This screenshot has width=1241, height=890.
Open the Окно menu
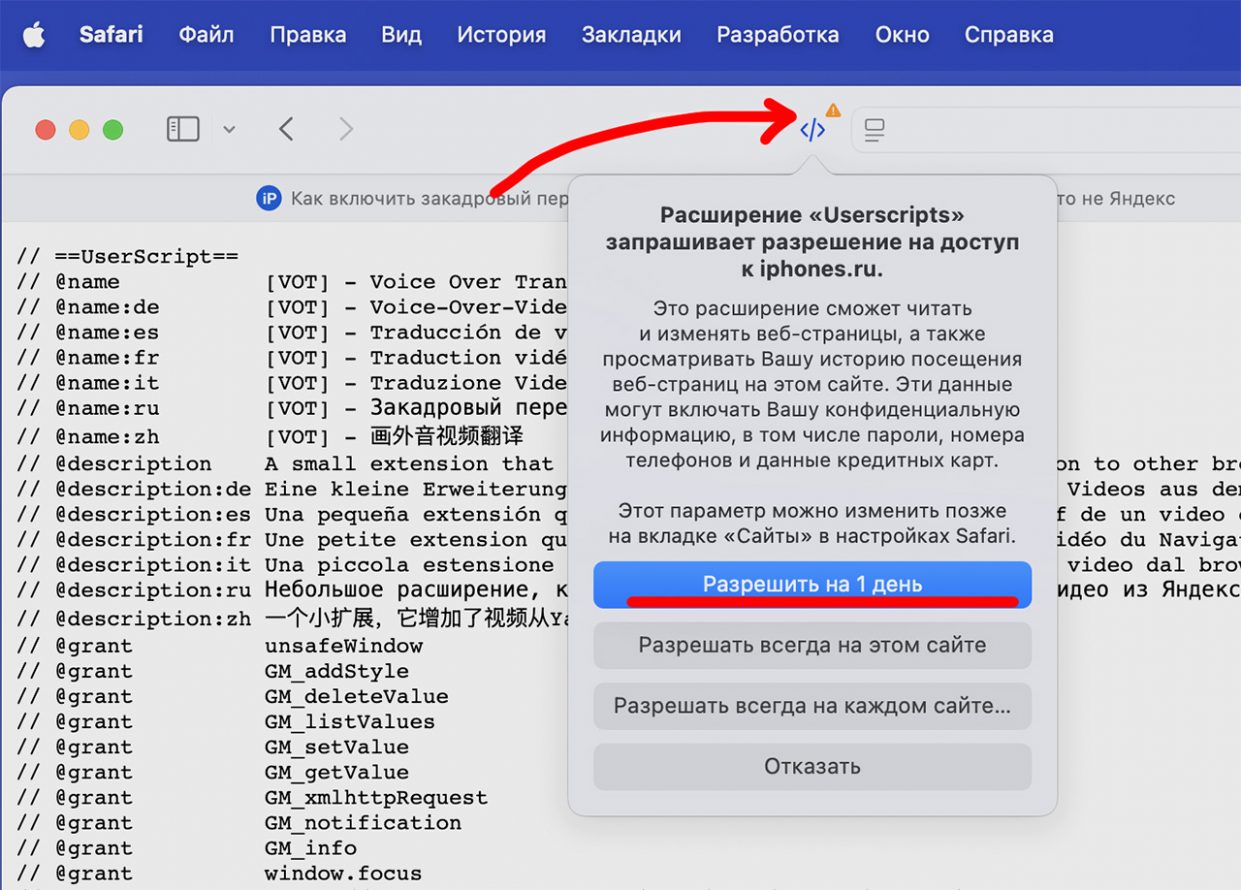(902, 34)
